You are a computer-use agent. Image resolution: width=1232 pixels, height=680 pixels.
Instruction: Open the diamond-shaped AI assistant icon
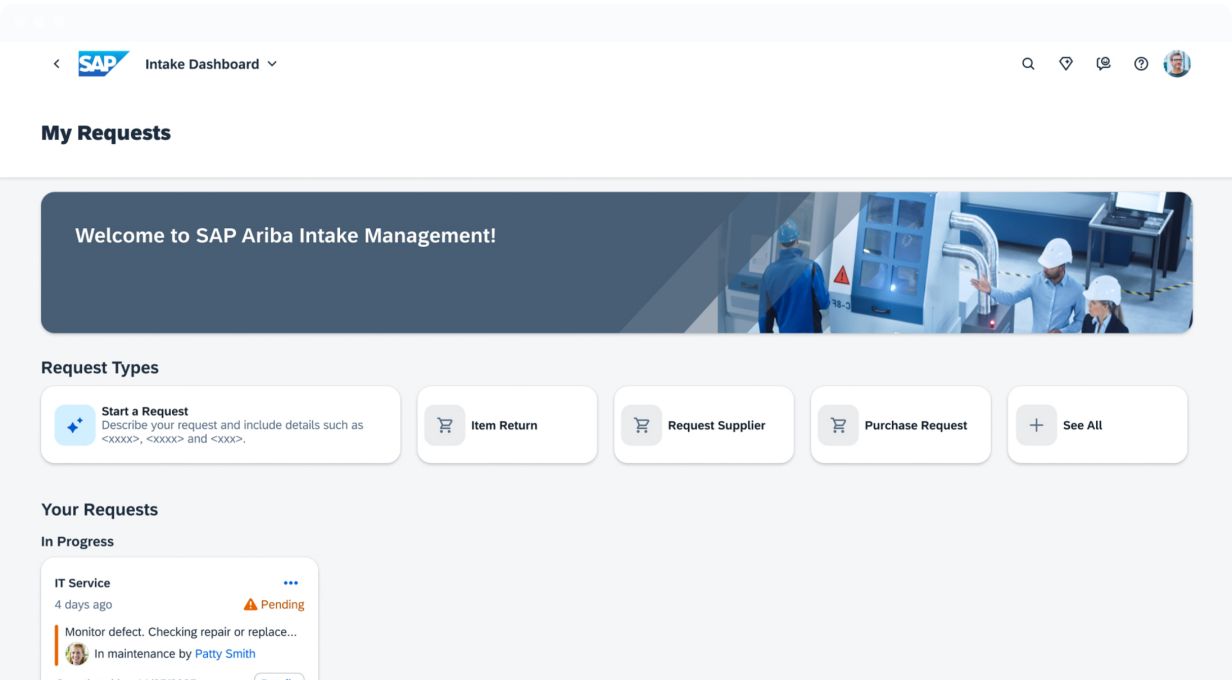(1066, 64)
